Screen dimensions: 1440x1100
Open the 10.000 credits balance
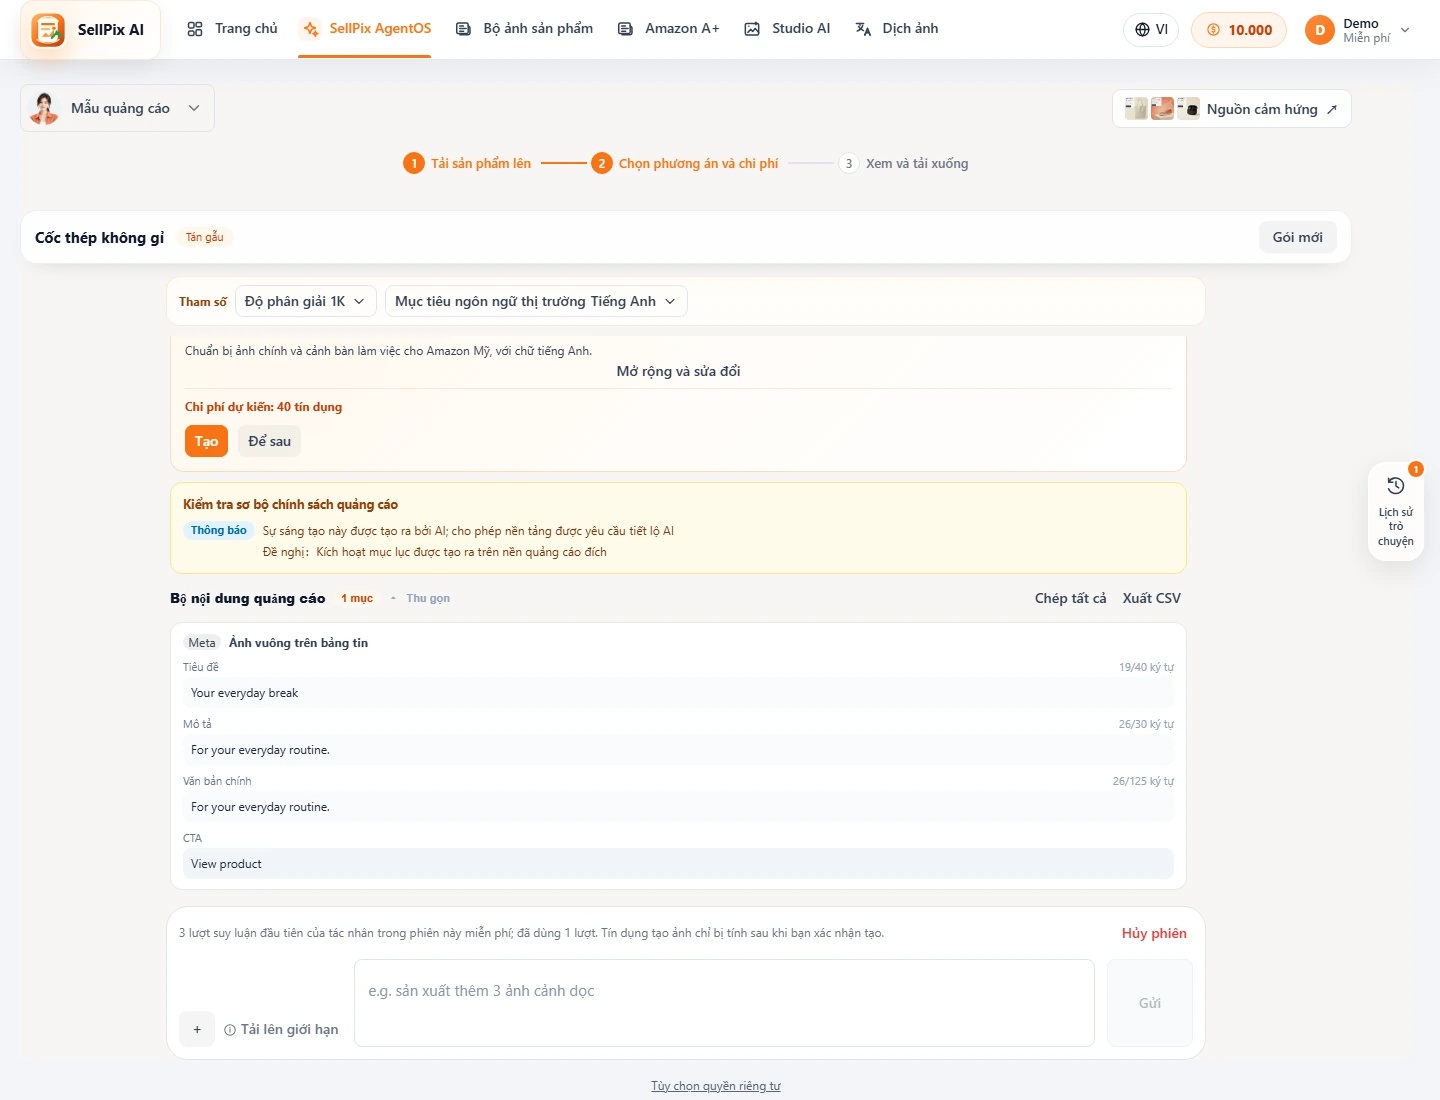point(1239,30)
